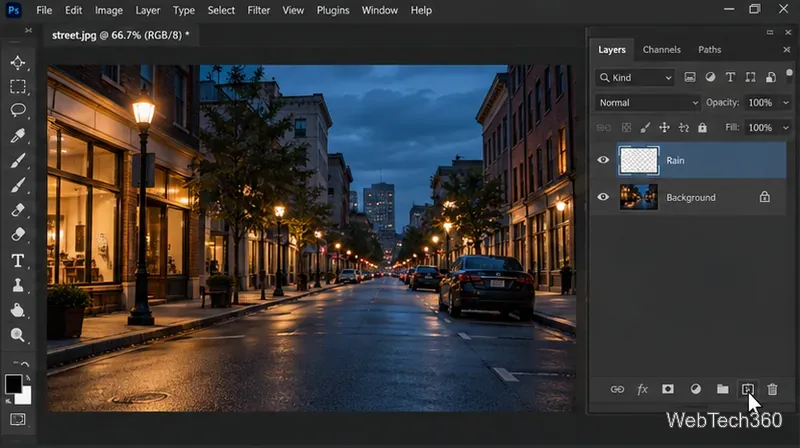Prevent auto-nesting into artboards
The width and height of the screenshot is (800, 448).
(684, 128)
